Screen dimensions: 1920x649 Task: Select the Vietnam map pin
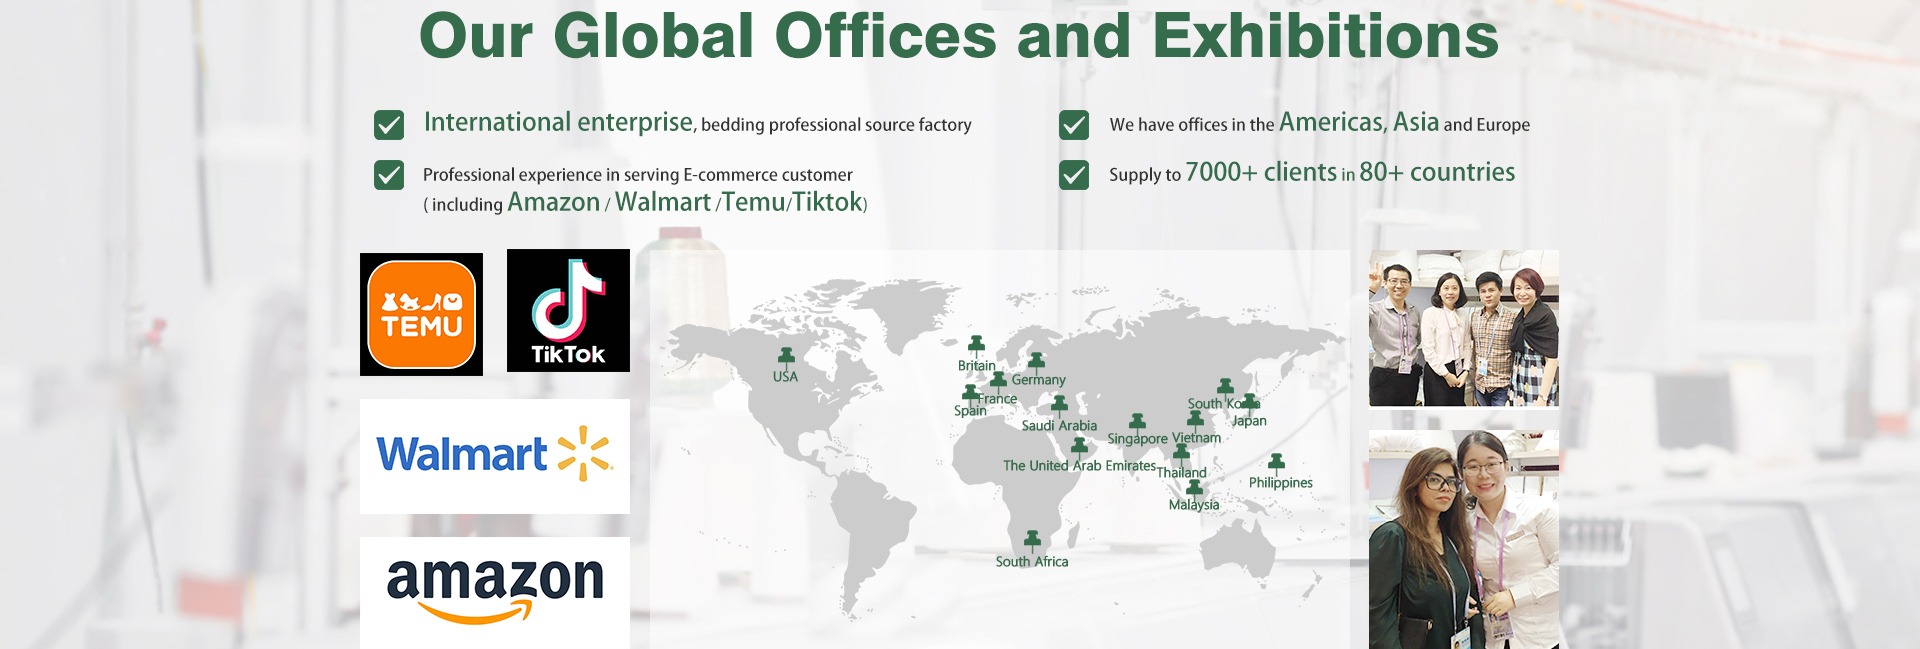tap(1196, 419)
